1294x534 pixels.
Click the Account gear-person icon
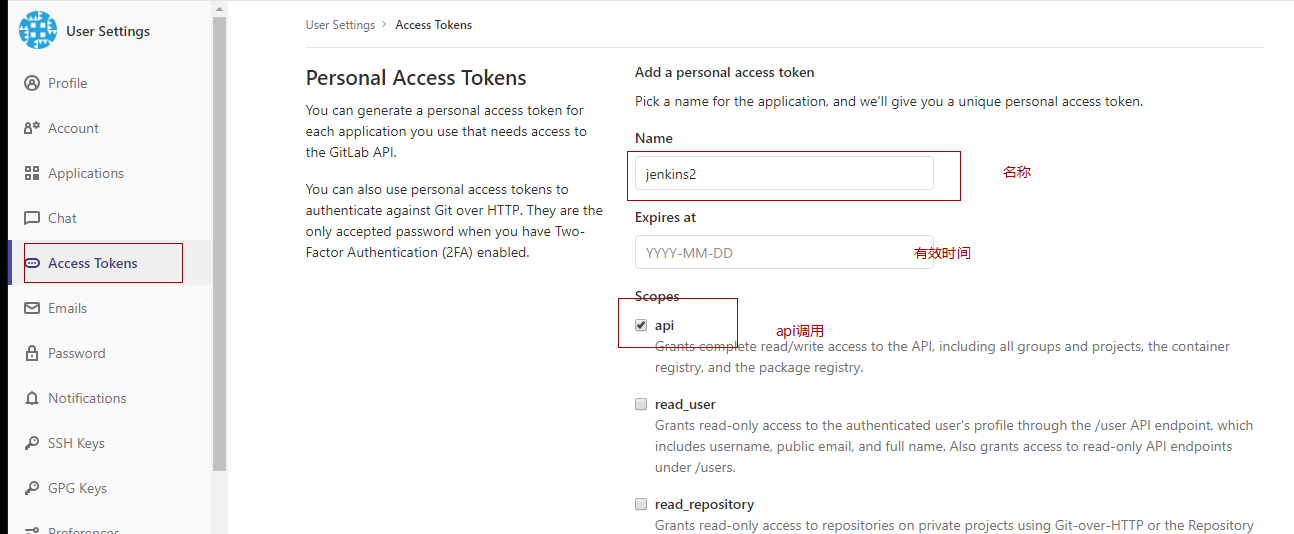[x=32, y=128]
